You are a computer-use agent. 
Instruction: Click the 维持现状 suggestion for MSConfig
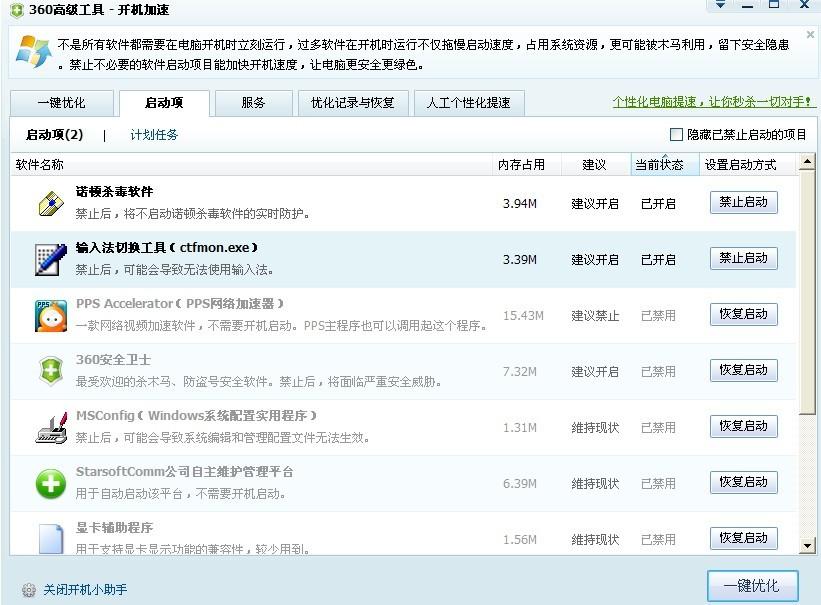595,428
